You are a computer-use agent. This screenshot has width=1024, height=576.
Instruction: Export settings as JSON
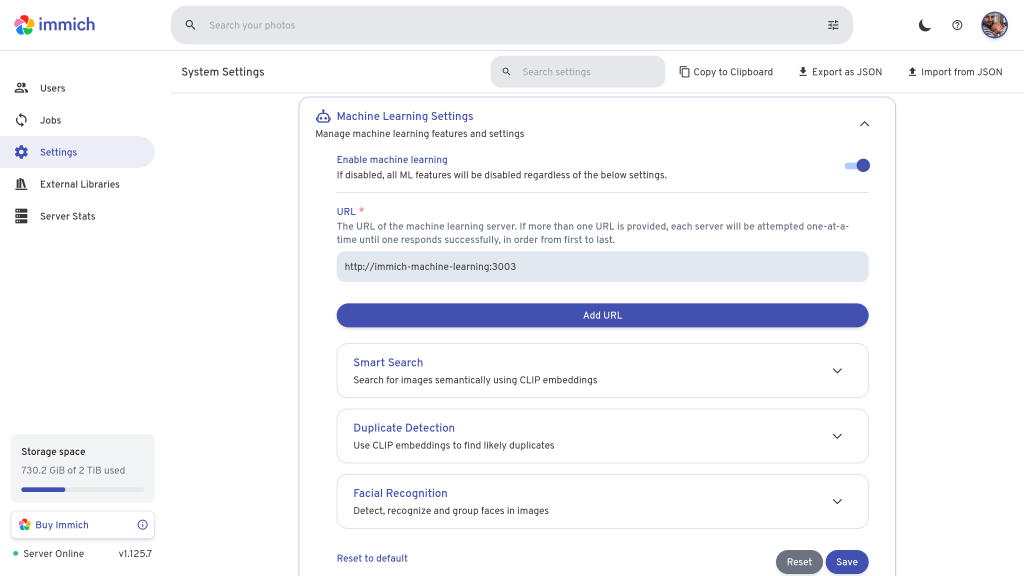[840, 72]
